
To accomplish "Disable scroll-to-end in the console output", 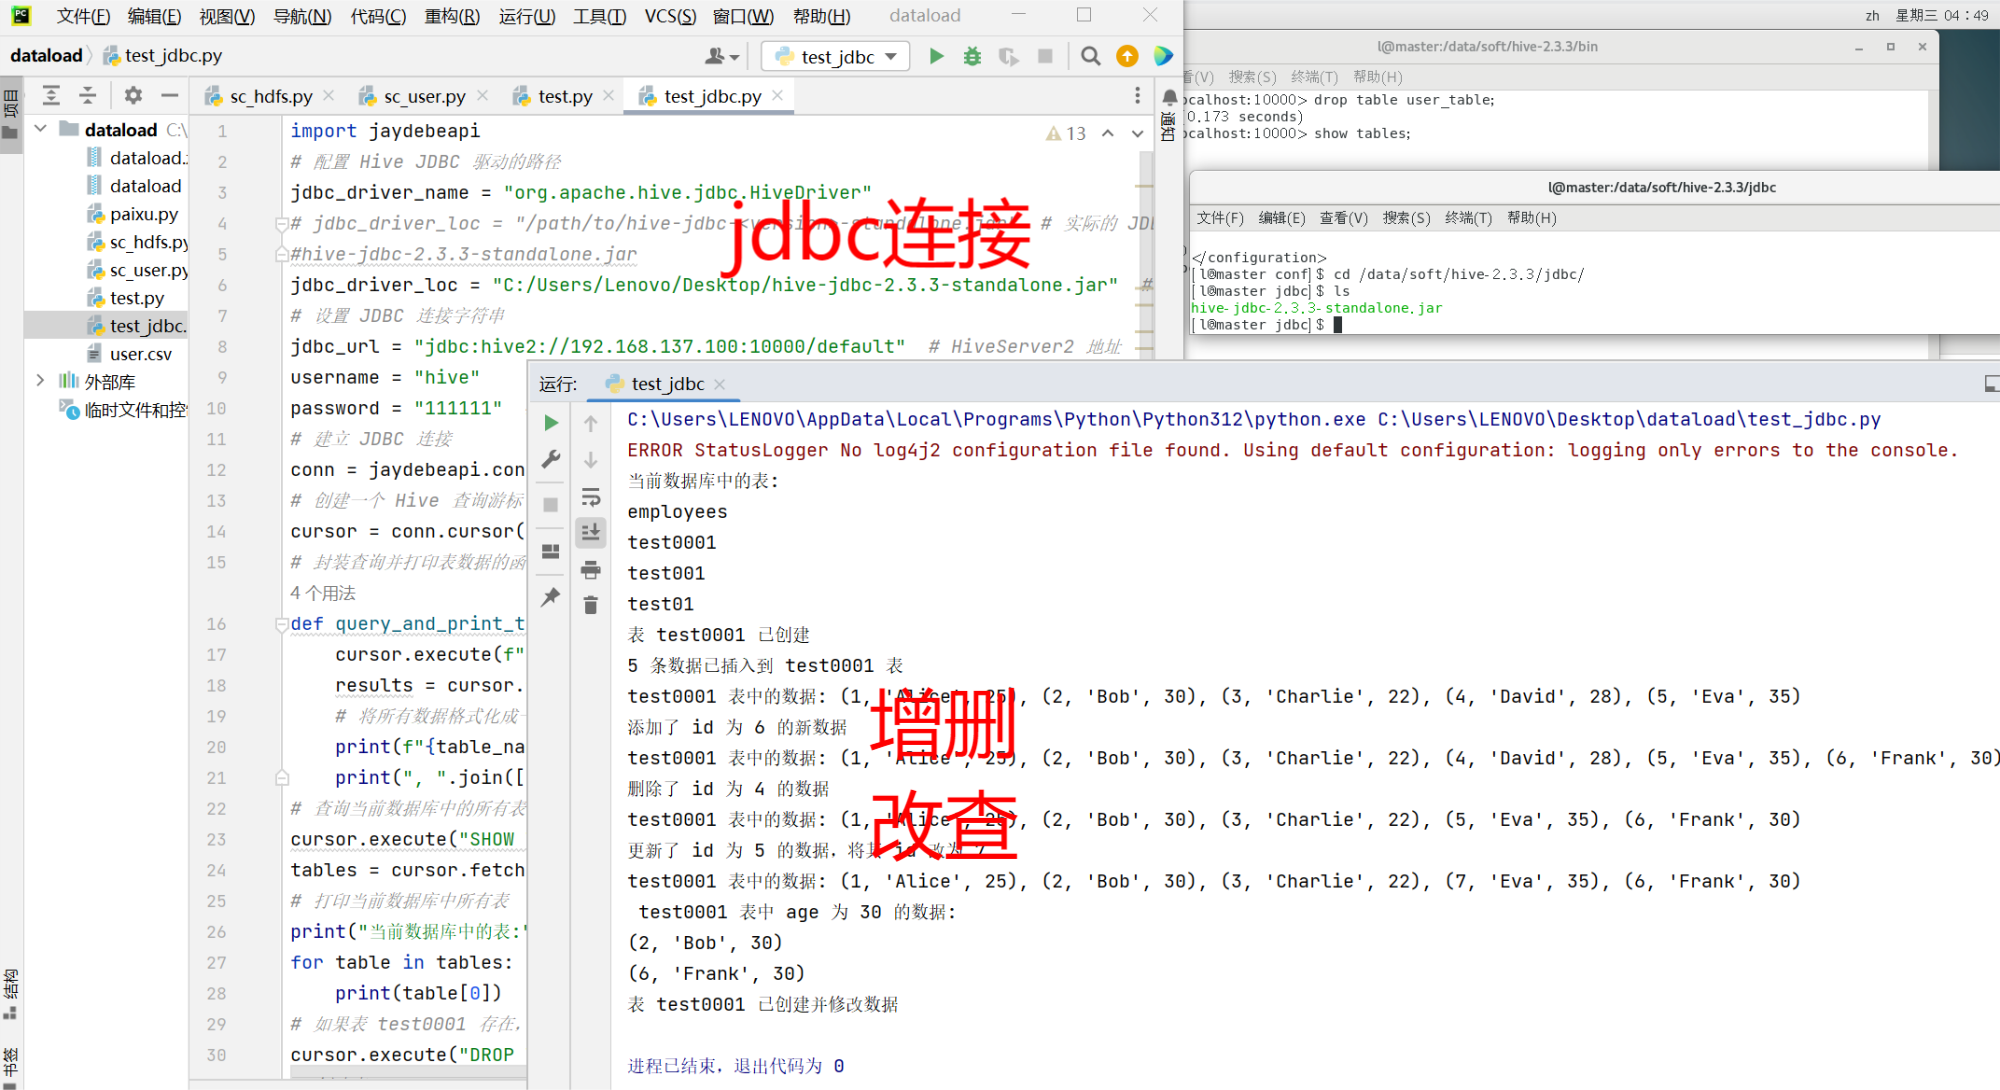I will click(x=591, y=532).
